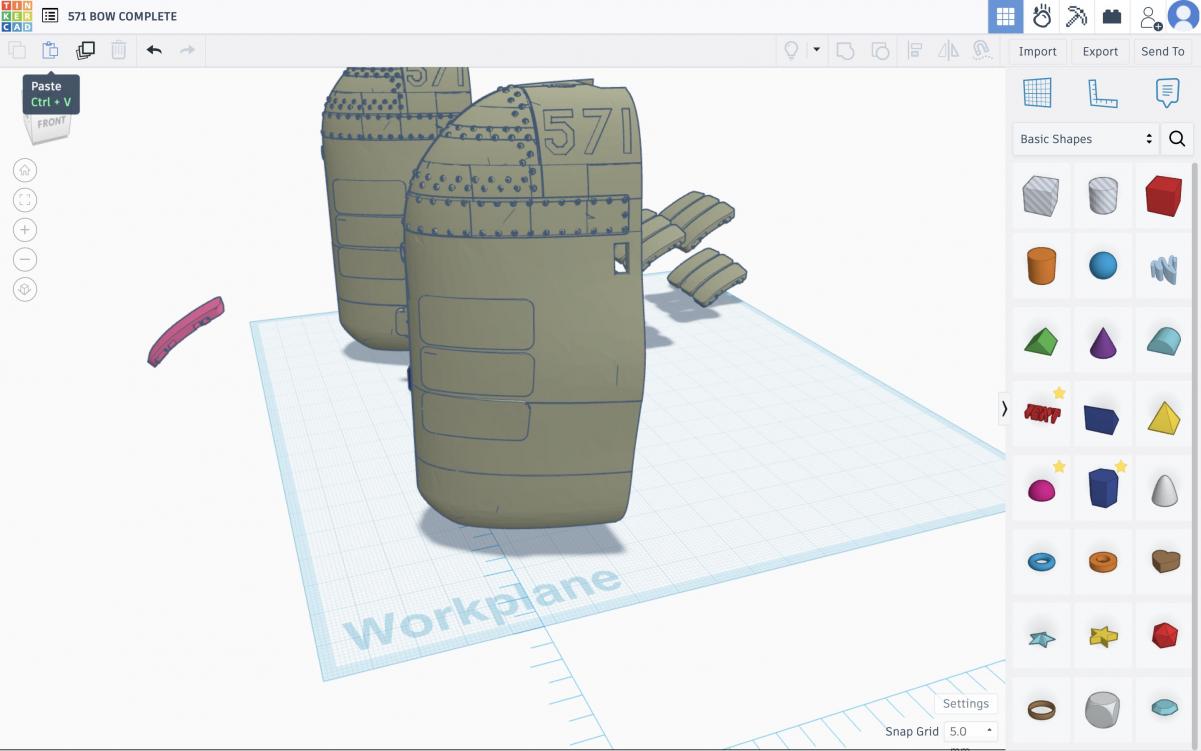Click the Paste clipboard icon

(50, 50)
